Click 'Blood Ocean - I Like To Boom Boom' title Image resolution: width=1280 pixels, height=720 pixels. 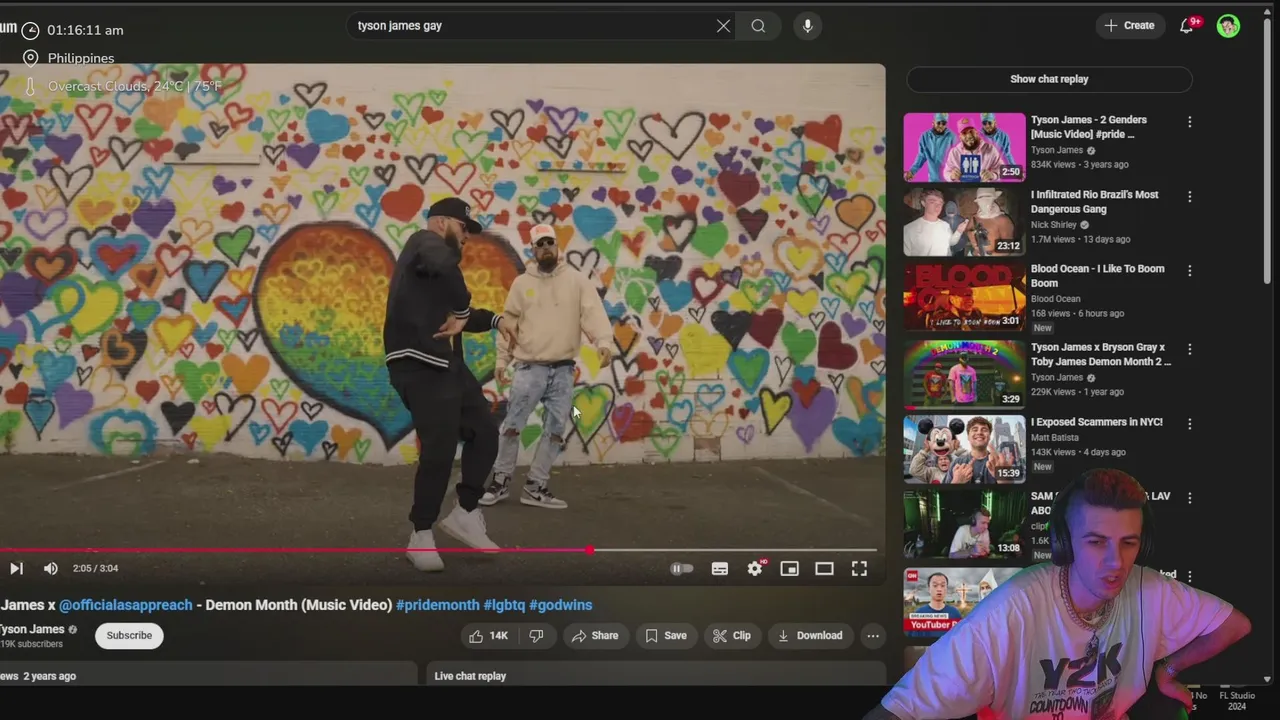[1097, 276]
